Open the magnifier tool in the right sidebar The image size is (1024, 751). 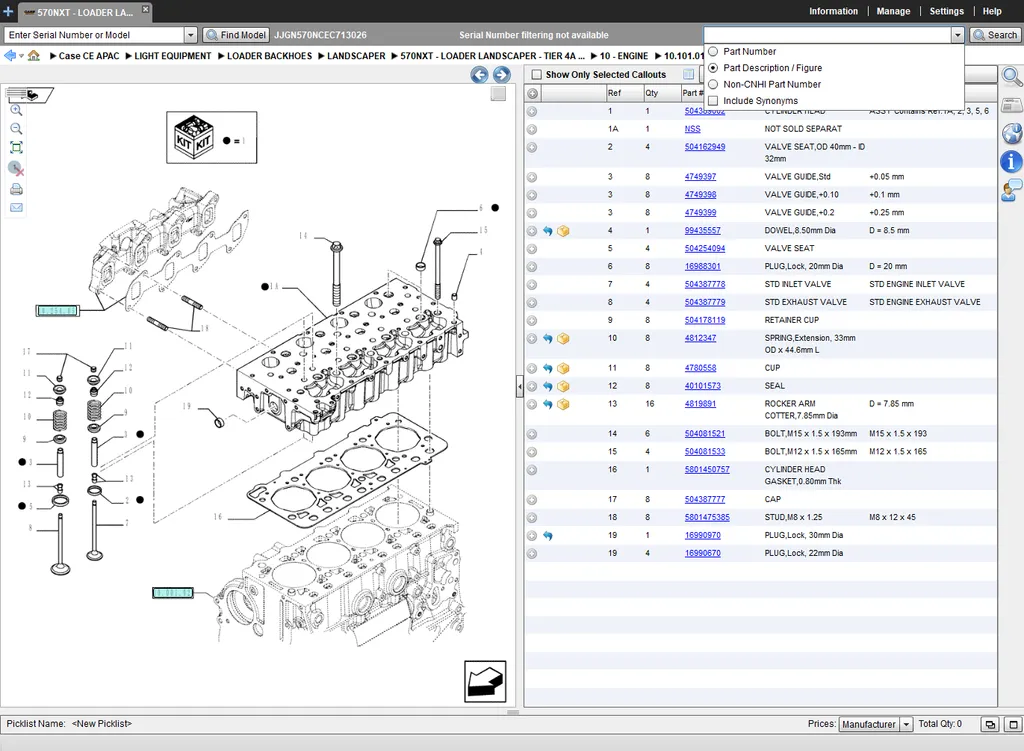tap(1012, 77)
